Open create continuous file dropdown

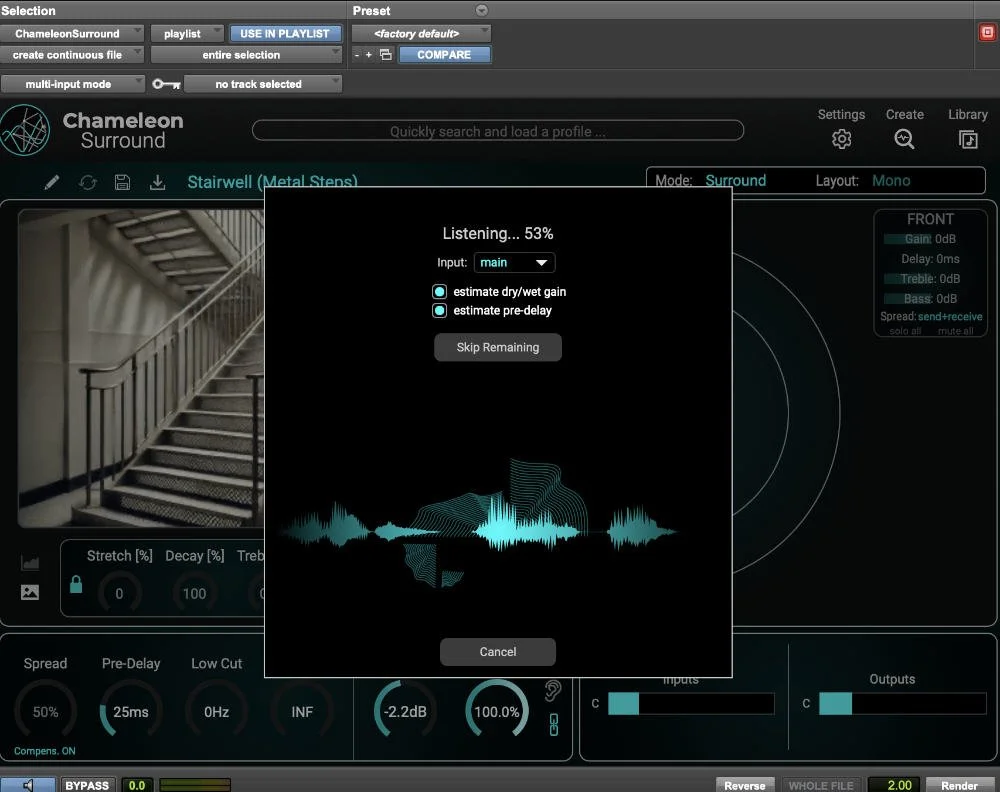click(x=71, y=55)
